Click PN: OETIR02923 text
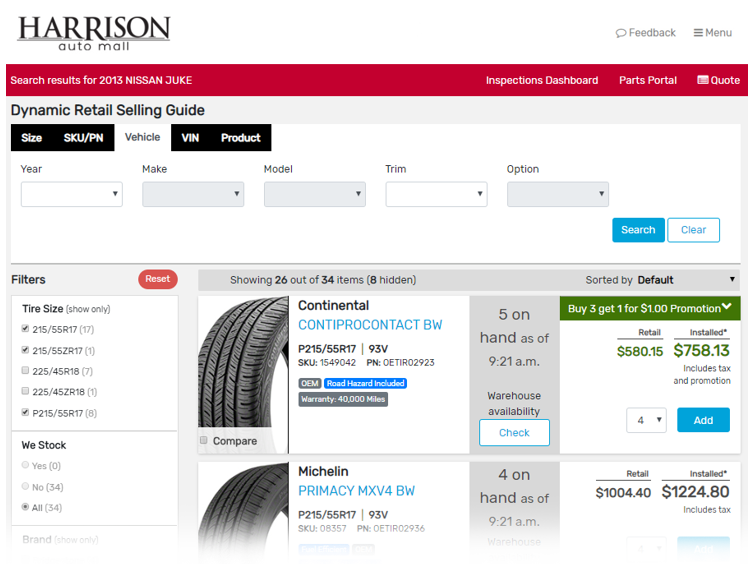 point(400,363)
